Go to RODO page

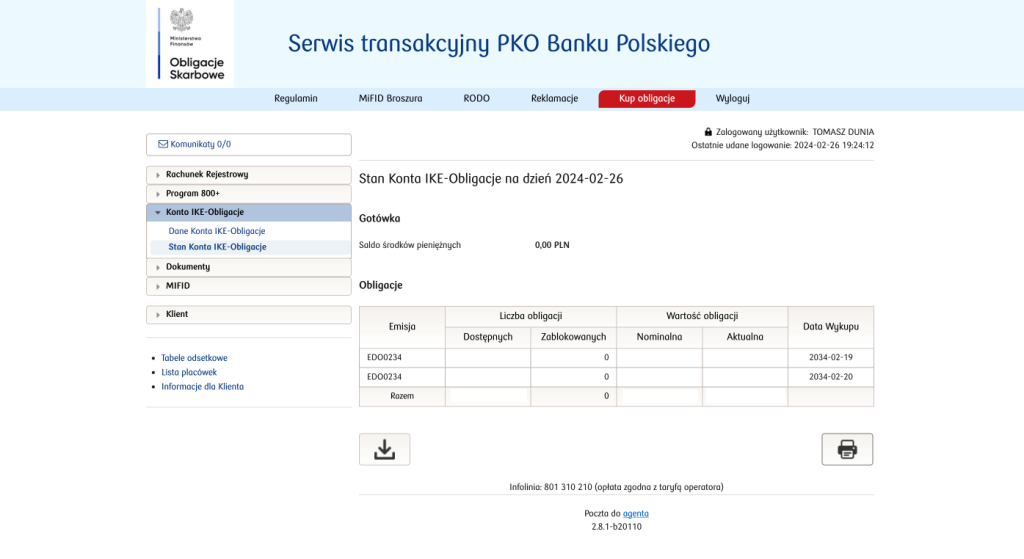(476, 99)
